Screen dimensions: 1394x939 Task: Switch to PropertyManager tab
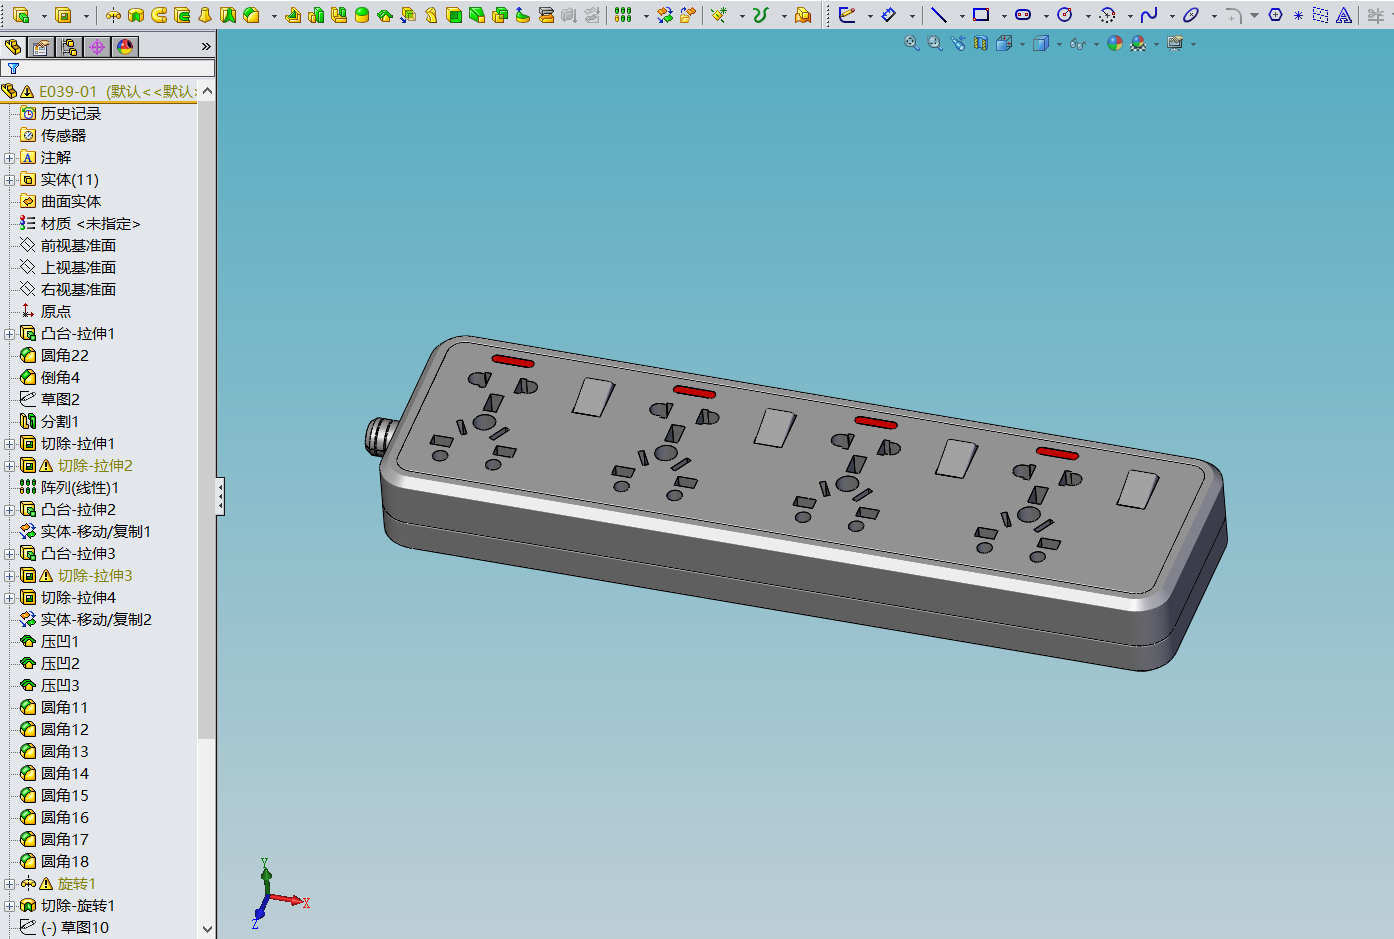pyautogui.click(x=41, y=47)
